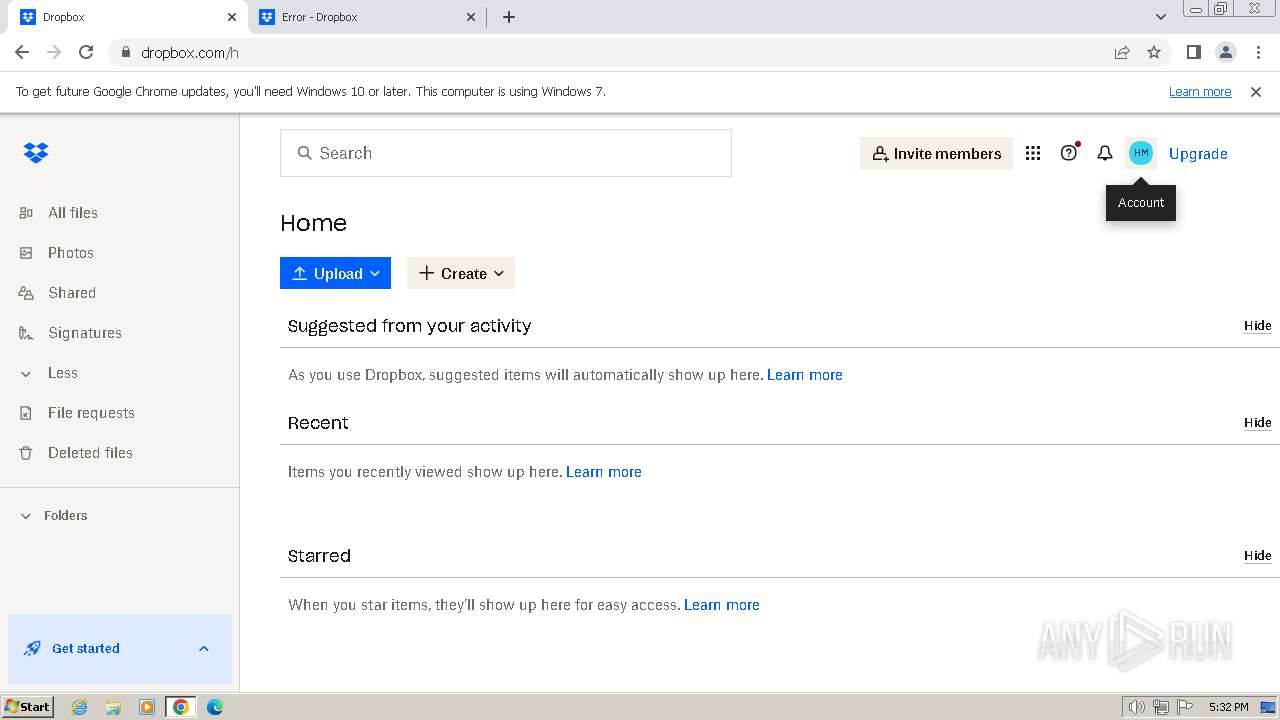1280x720 pixels.
Task: Click the site lock icon
Action: [125, 52]
